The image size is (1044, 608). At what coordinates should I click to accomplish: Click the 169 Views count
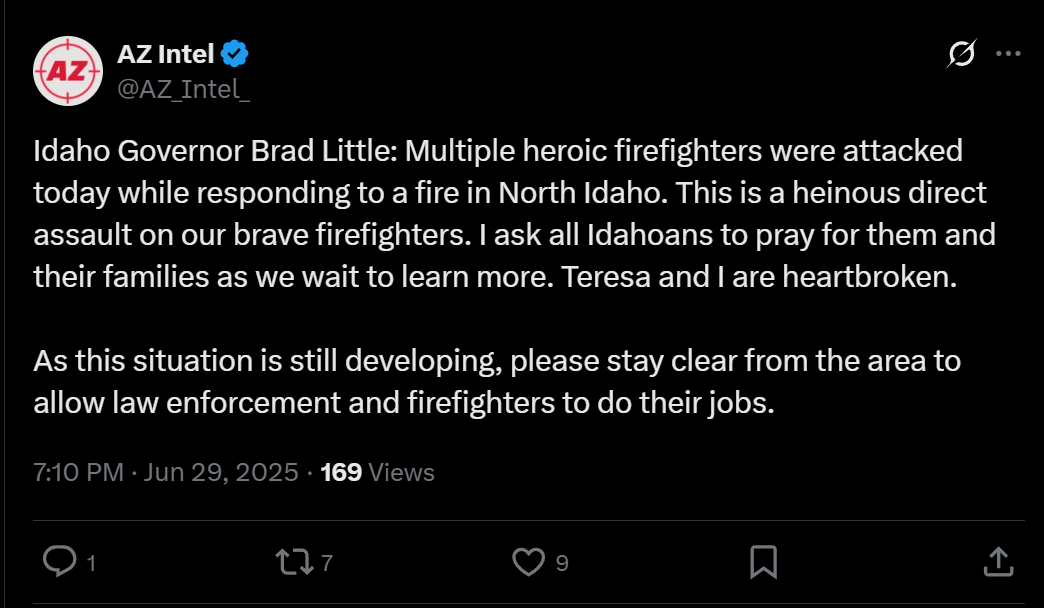click(378, 472)
